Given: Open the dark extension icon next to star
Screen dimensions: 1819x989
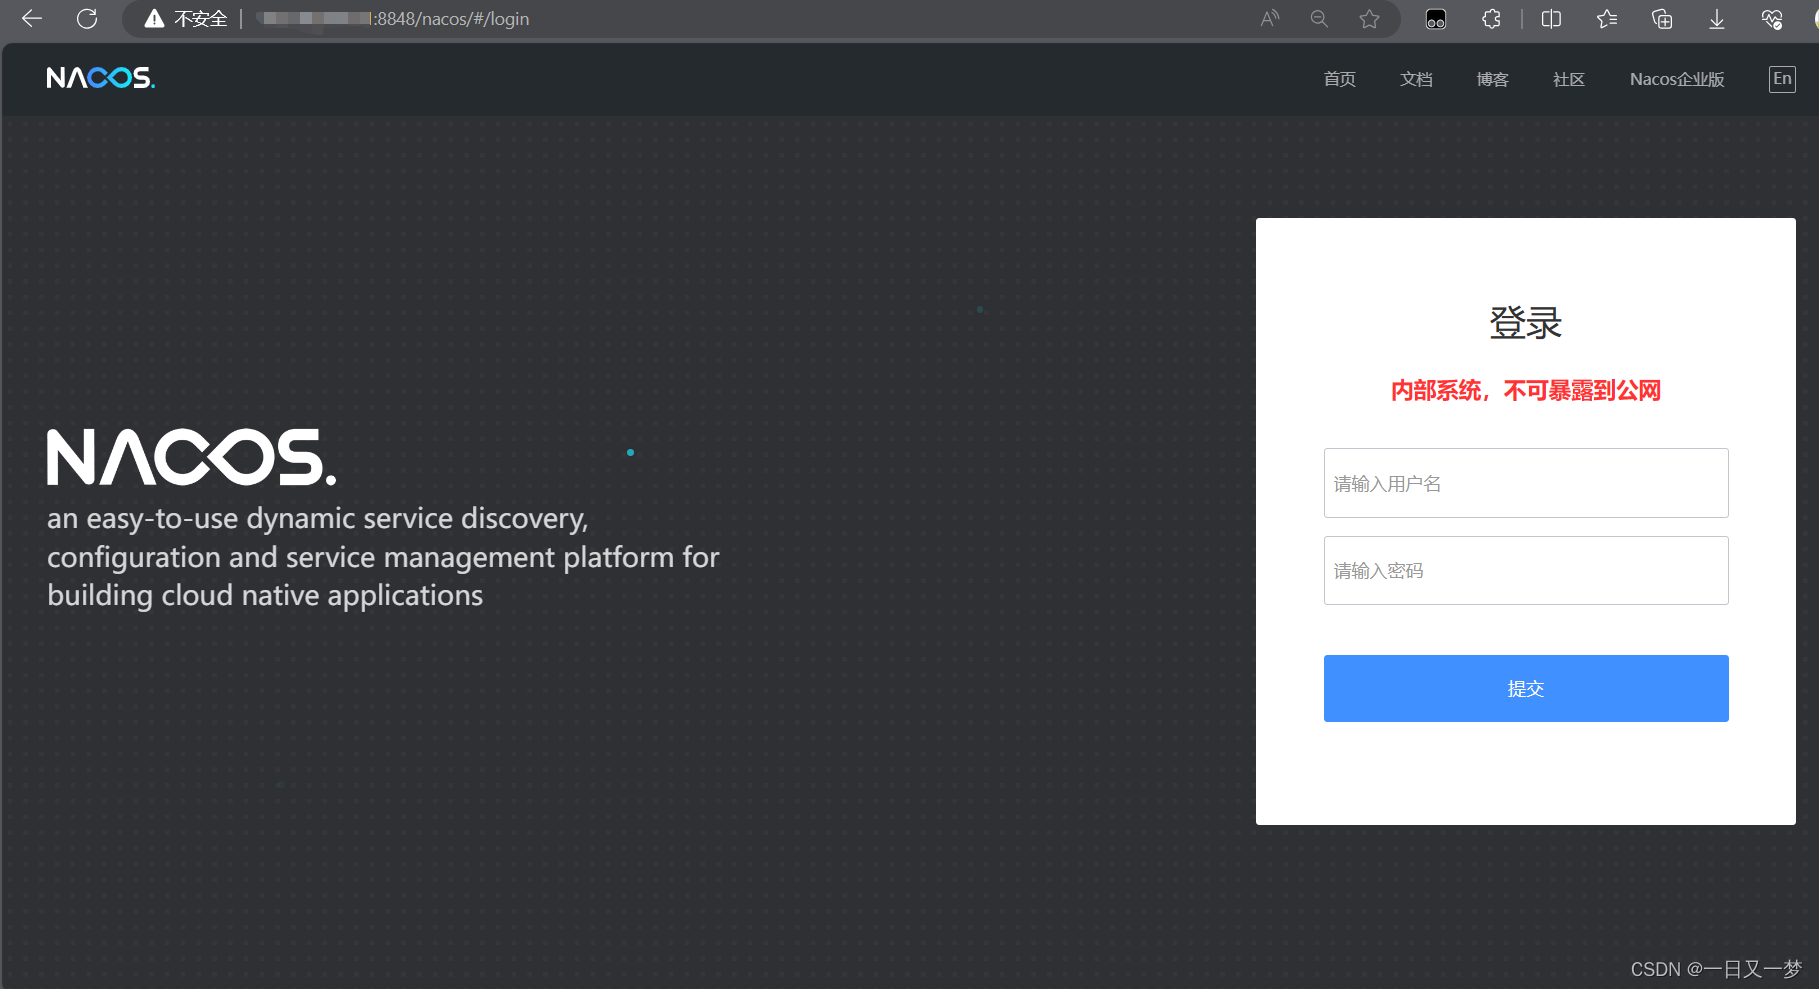Looking at the screenshot, I should 1436,19.
